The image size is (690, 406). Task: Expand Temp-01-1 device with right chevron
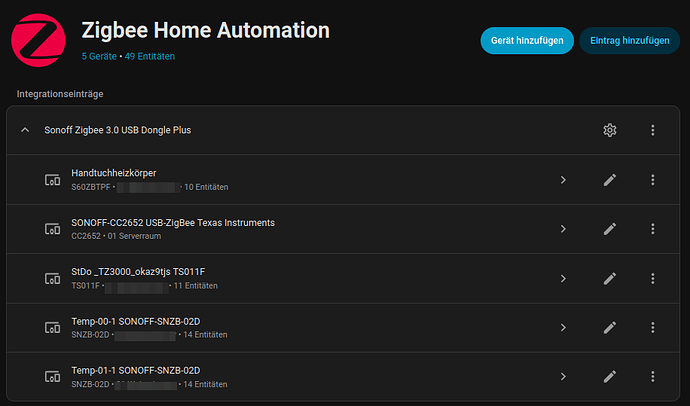pos(563,377)
